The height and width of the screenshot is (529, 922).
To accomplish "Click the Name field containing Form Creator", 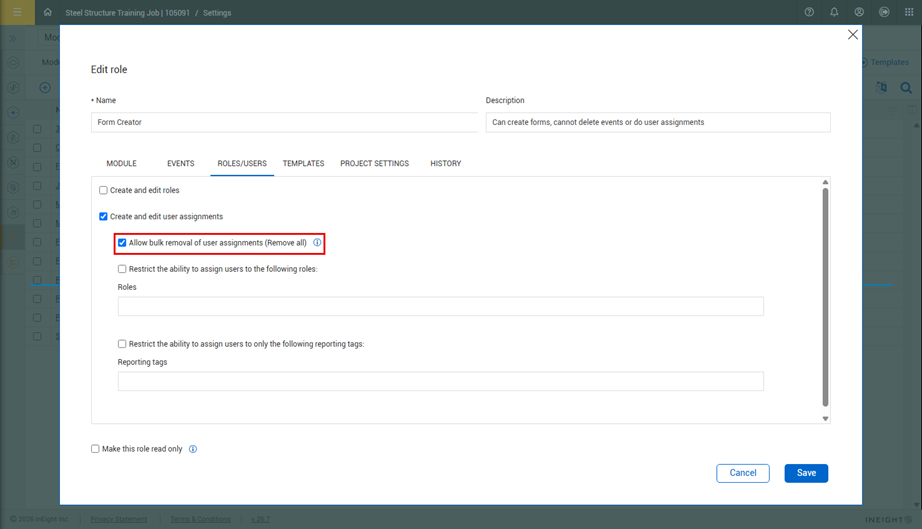I will pos(285,122).
